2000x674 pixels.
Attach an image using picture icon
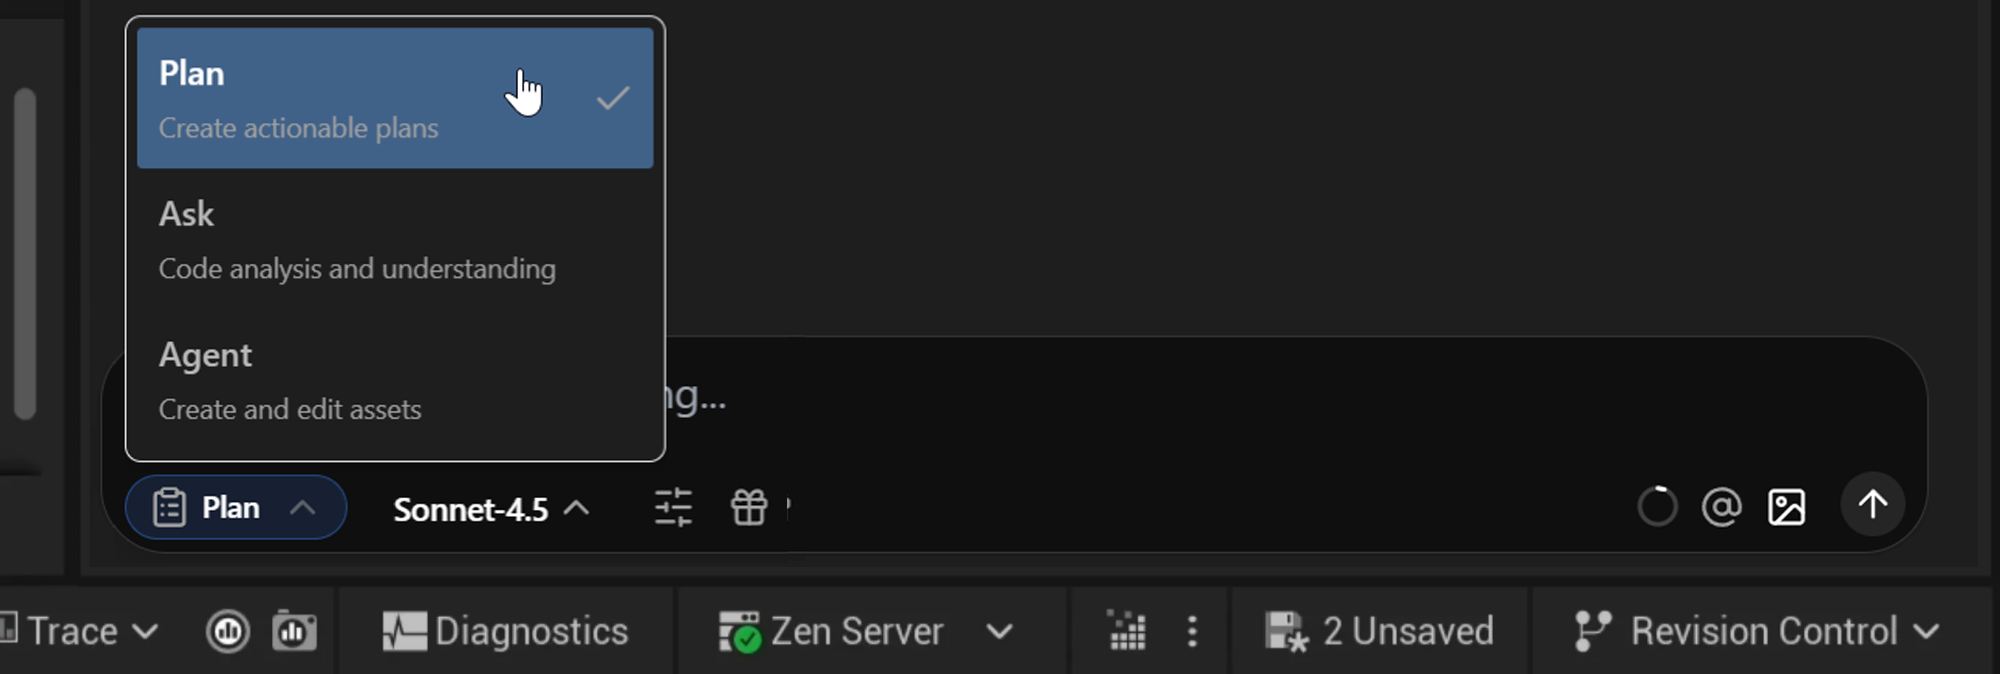pos(1786,507)
